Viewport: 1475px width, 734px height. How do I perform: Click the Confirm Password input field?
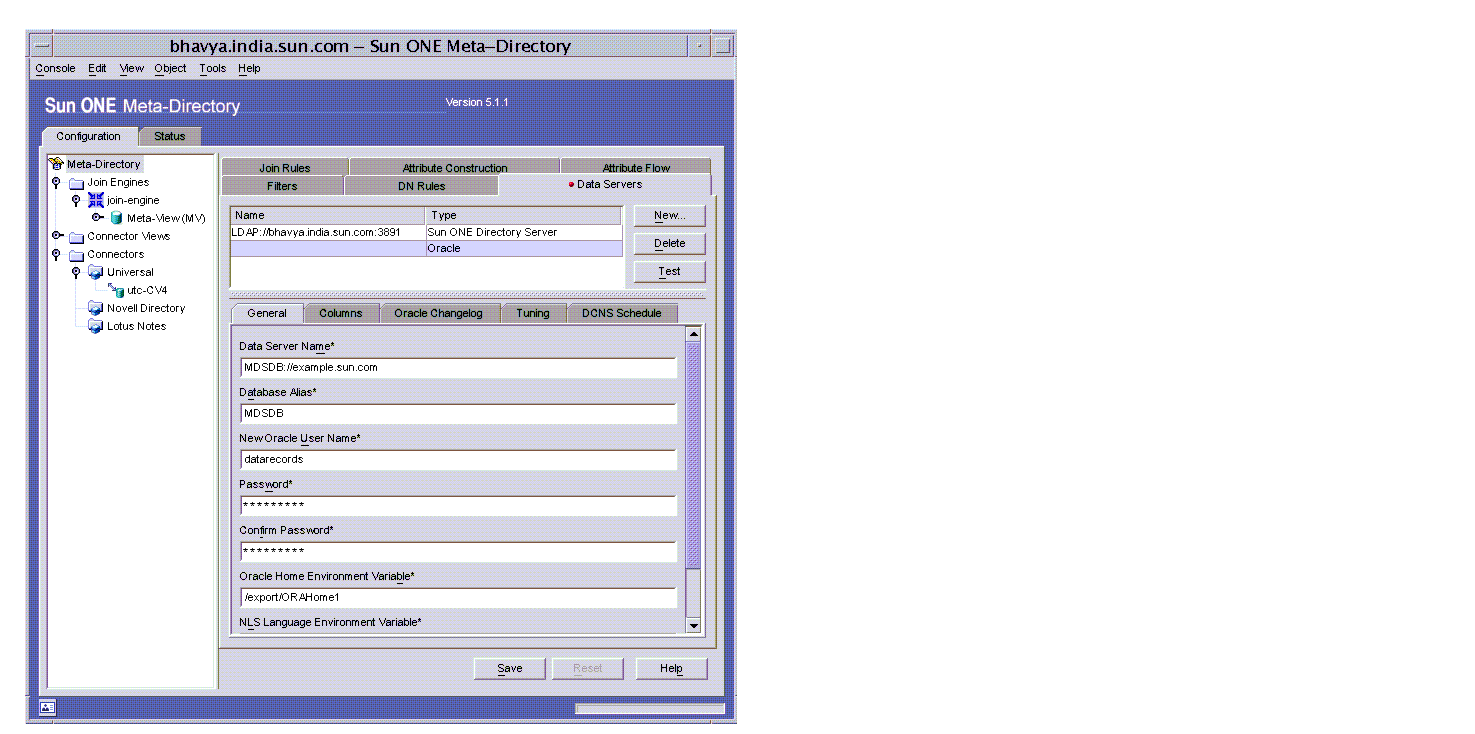[459, 552]
